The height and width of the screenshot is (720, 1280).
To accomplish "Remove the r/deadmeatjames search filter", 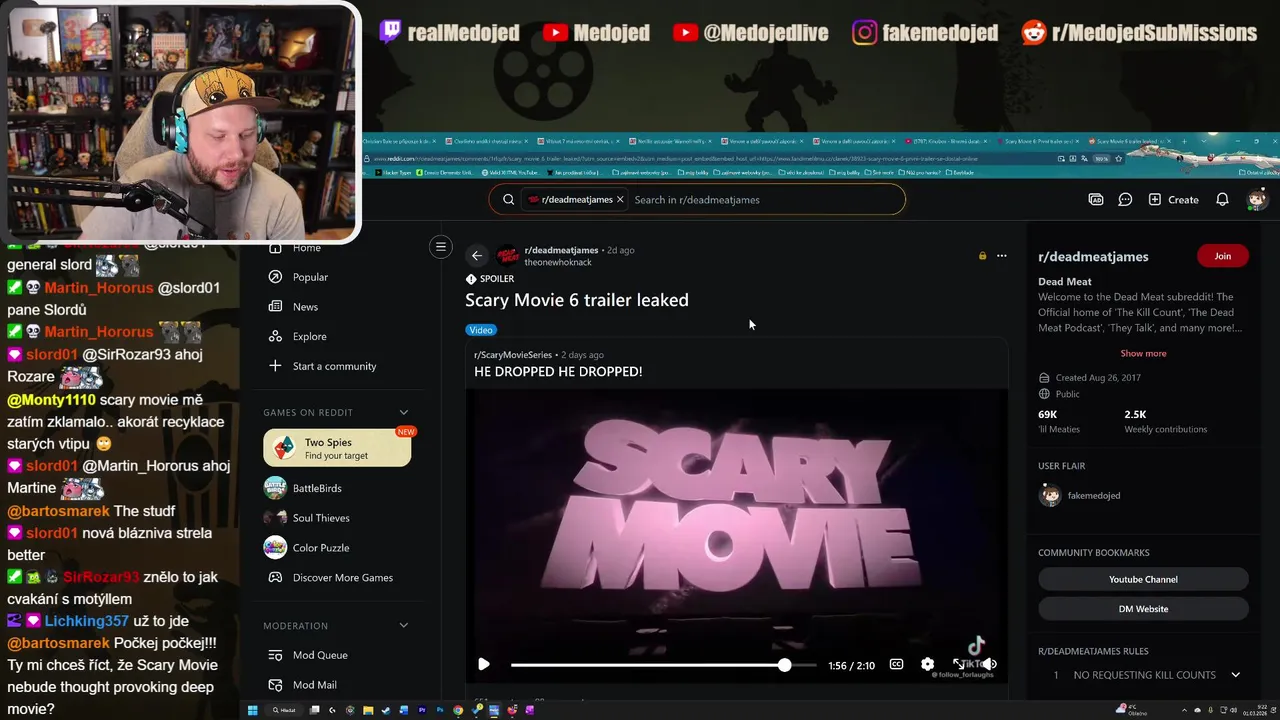I will pos(620,200).
